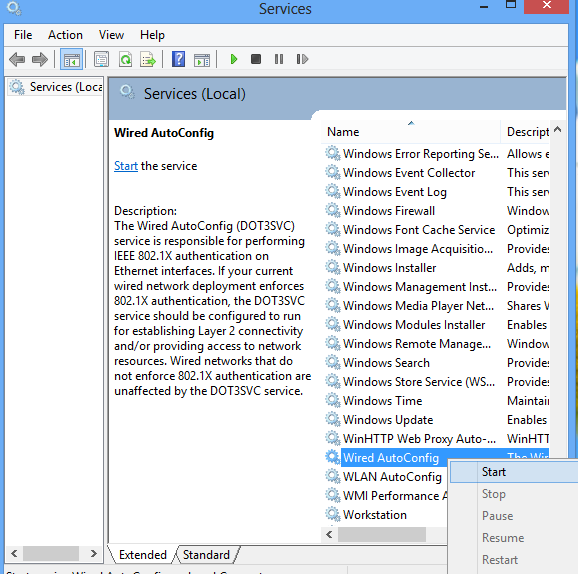Select the Windows Image Acquisitio... row
The width and height of the screenshot is (578, 574).
click(436, 248)
